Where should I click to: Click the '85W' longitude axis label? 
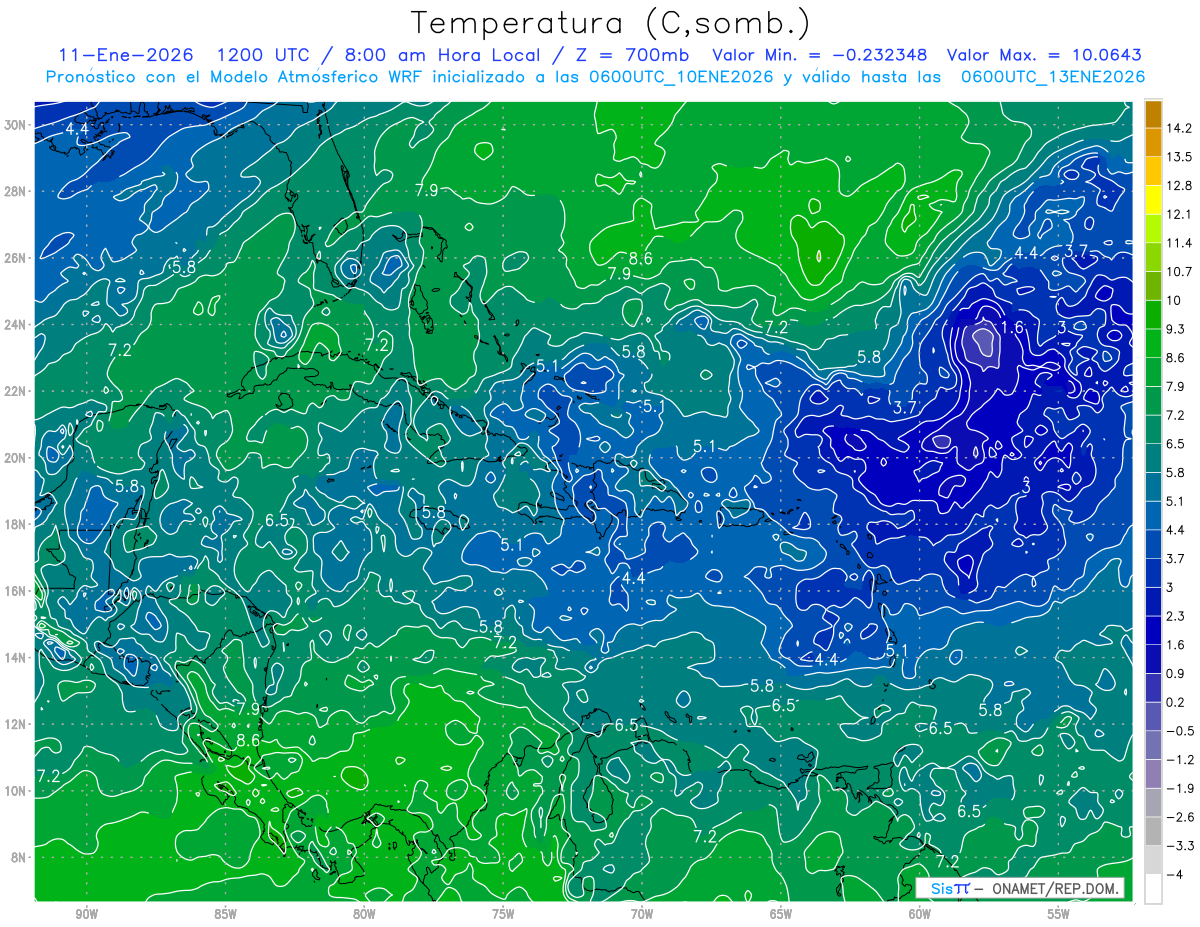click(225, 913)
